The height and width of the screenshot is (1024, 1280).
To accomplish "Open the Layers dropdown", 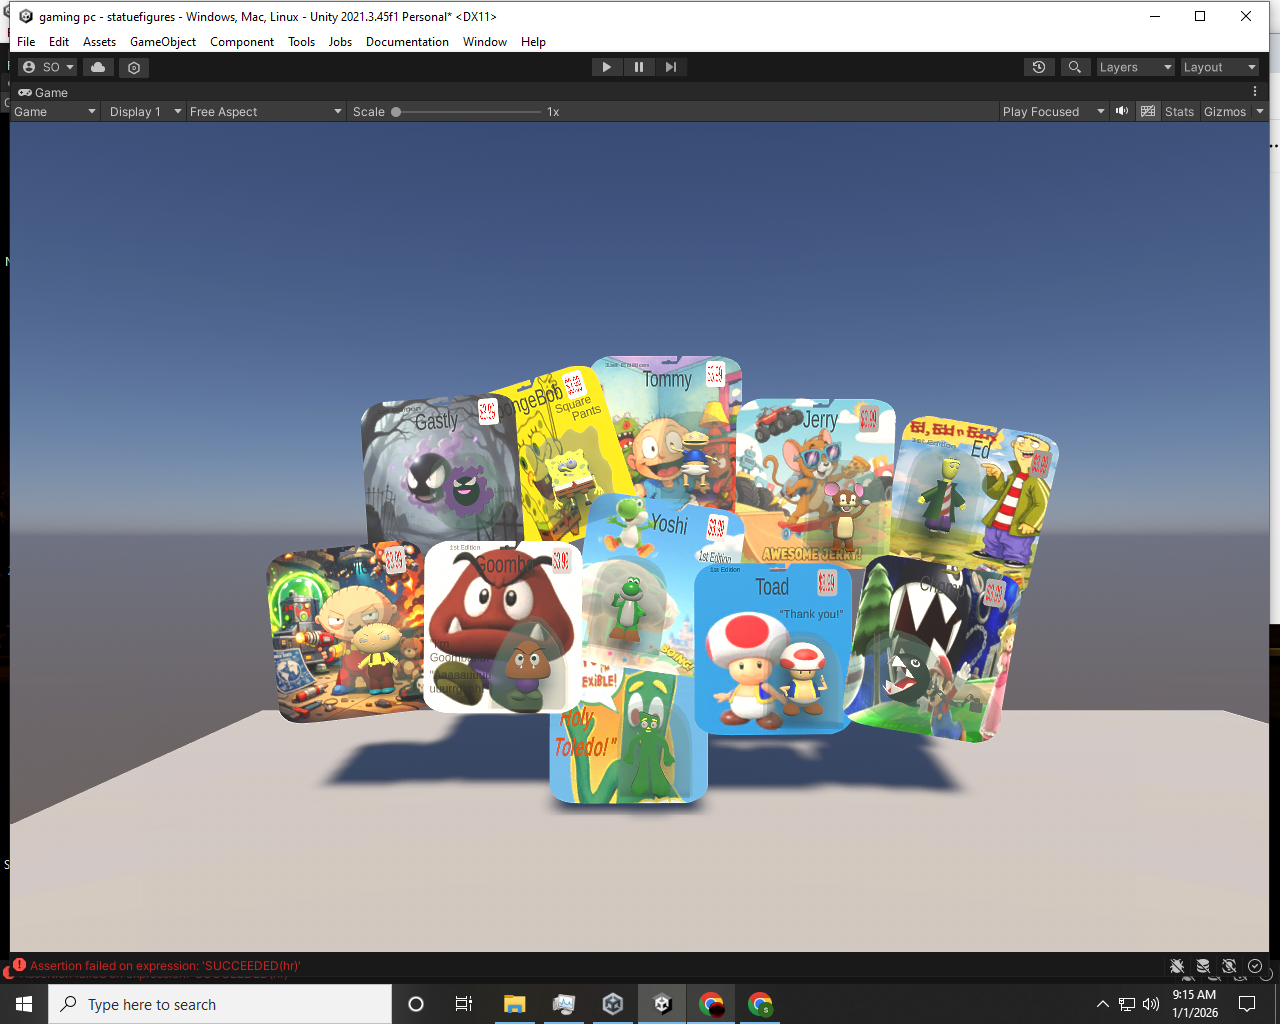I will [1135, 67].
